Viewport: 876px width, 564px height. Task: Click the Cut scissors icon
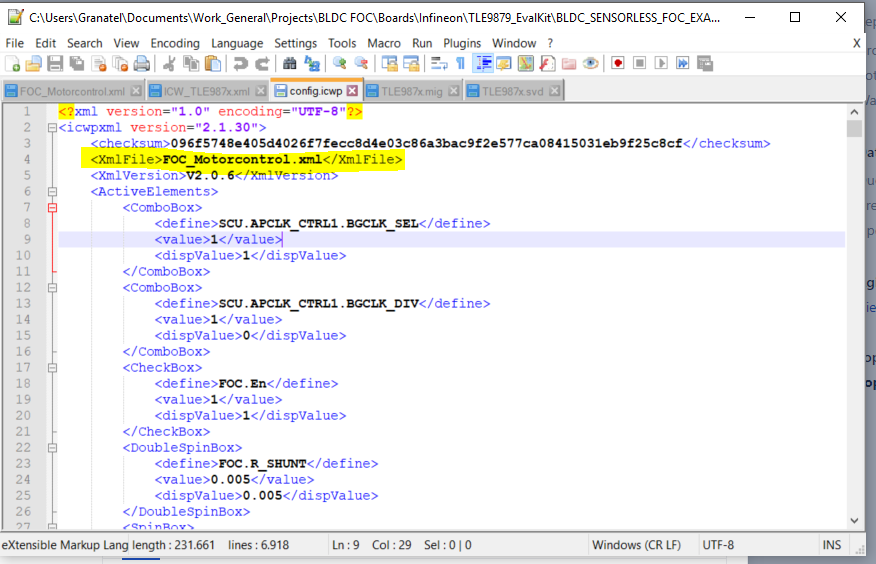tap(169, 63)
